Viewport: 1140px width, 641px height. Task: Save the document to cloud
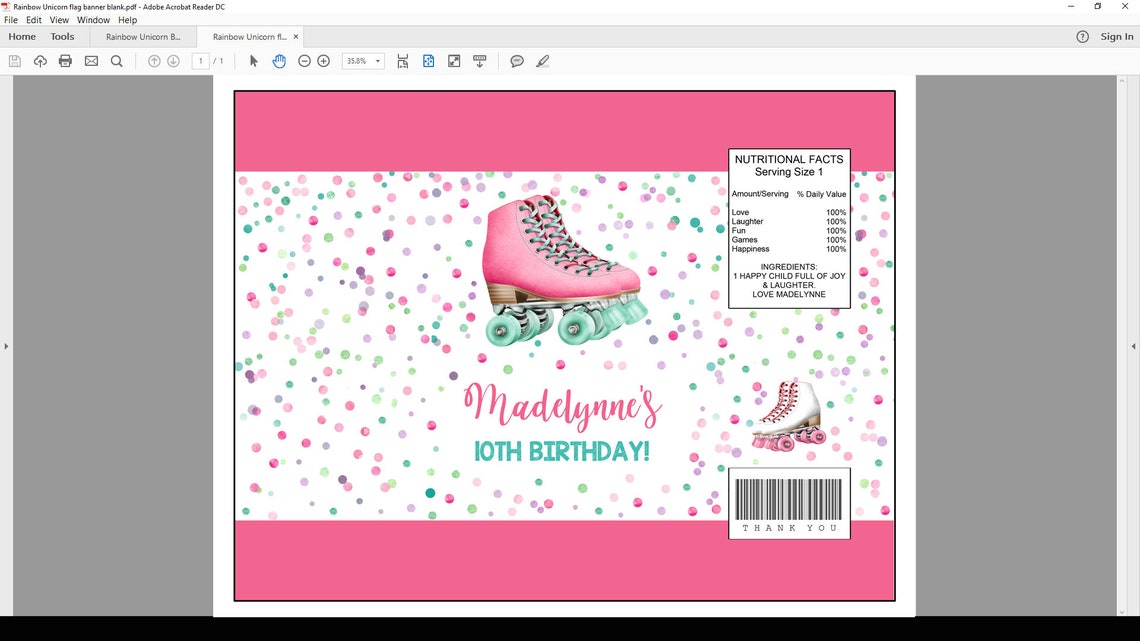(40, 60)
